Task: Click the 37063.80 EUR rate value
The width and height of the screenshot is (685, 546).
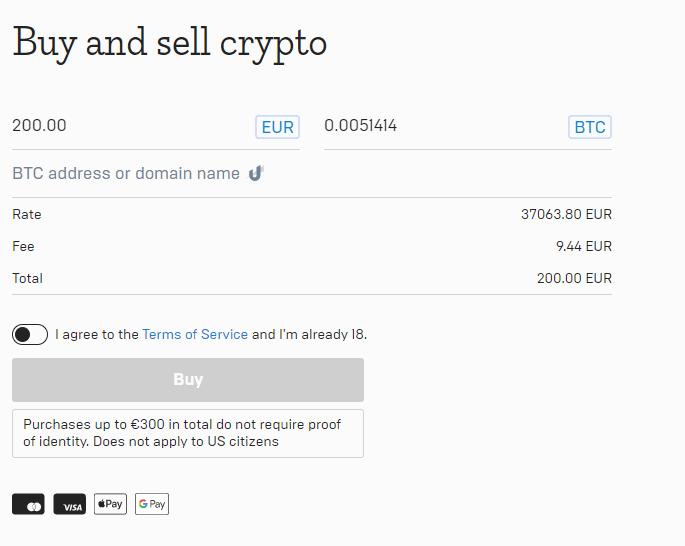Action: tap(566, 214)
